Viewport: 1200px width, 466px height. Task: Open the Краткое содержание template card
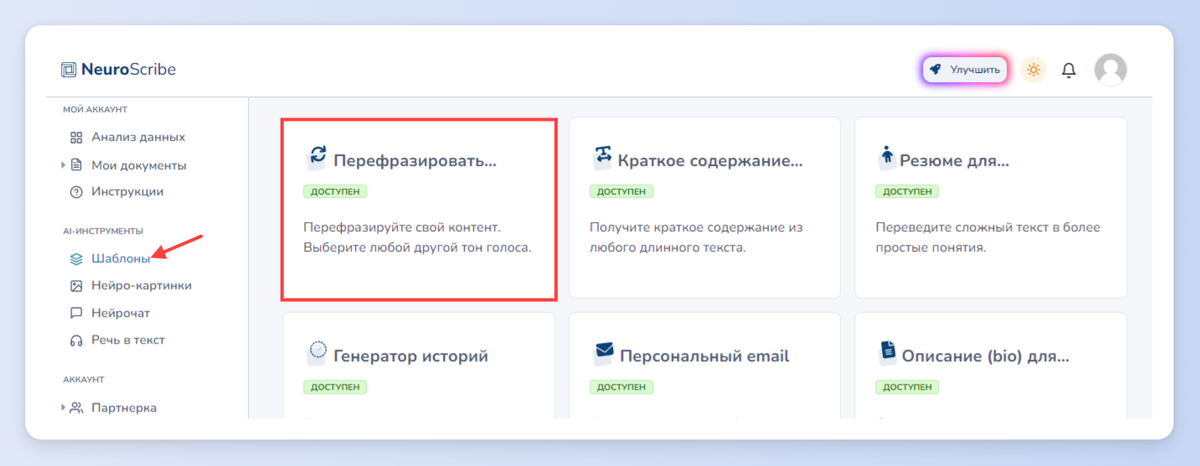704,207
